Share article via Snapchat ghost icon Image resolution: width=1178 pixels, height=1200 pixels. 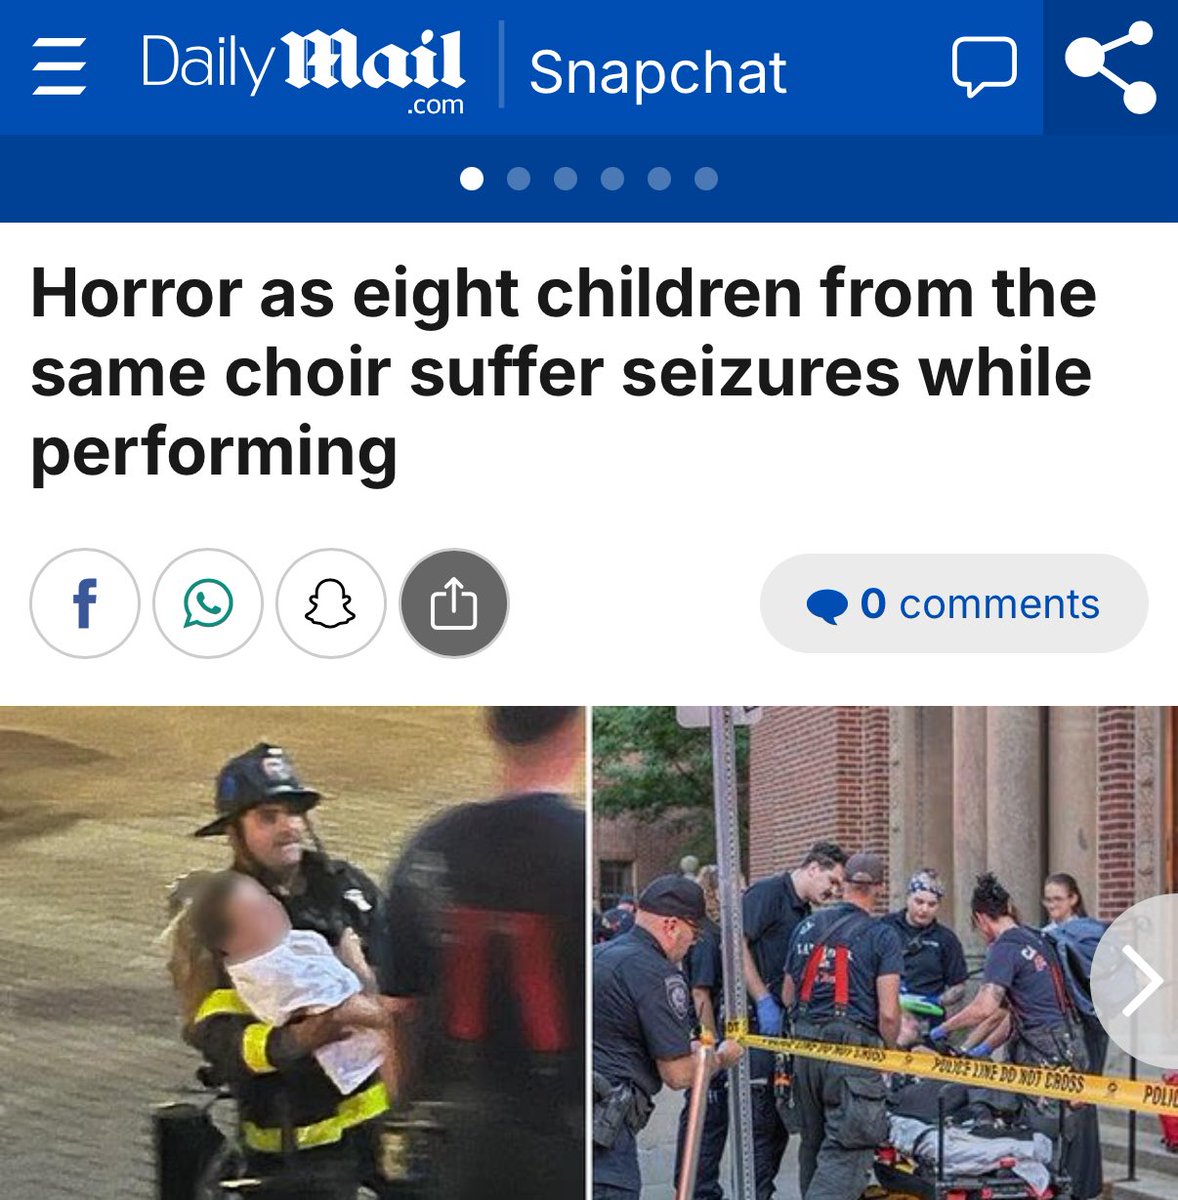[331, 603]
